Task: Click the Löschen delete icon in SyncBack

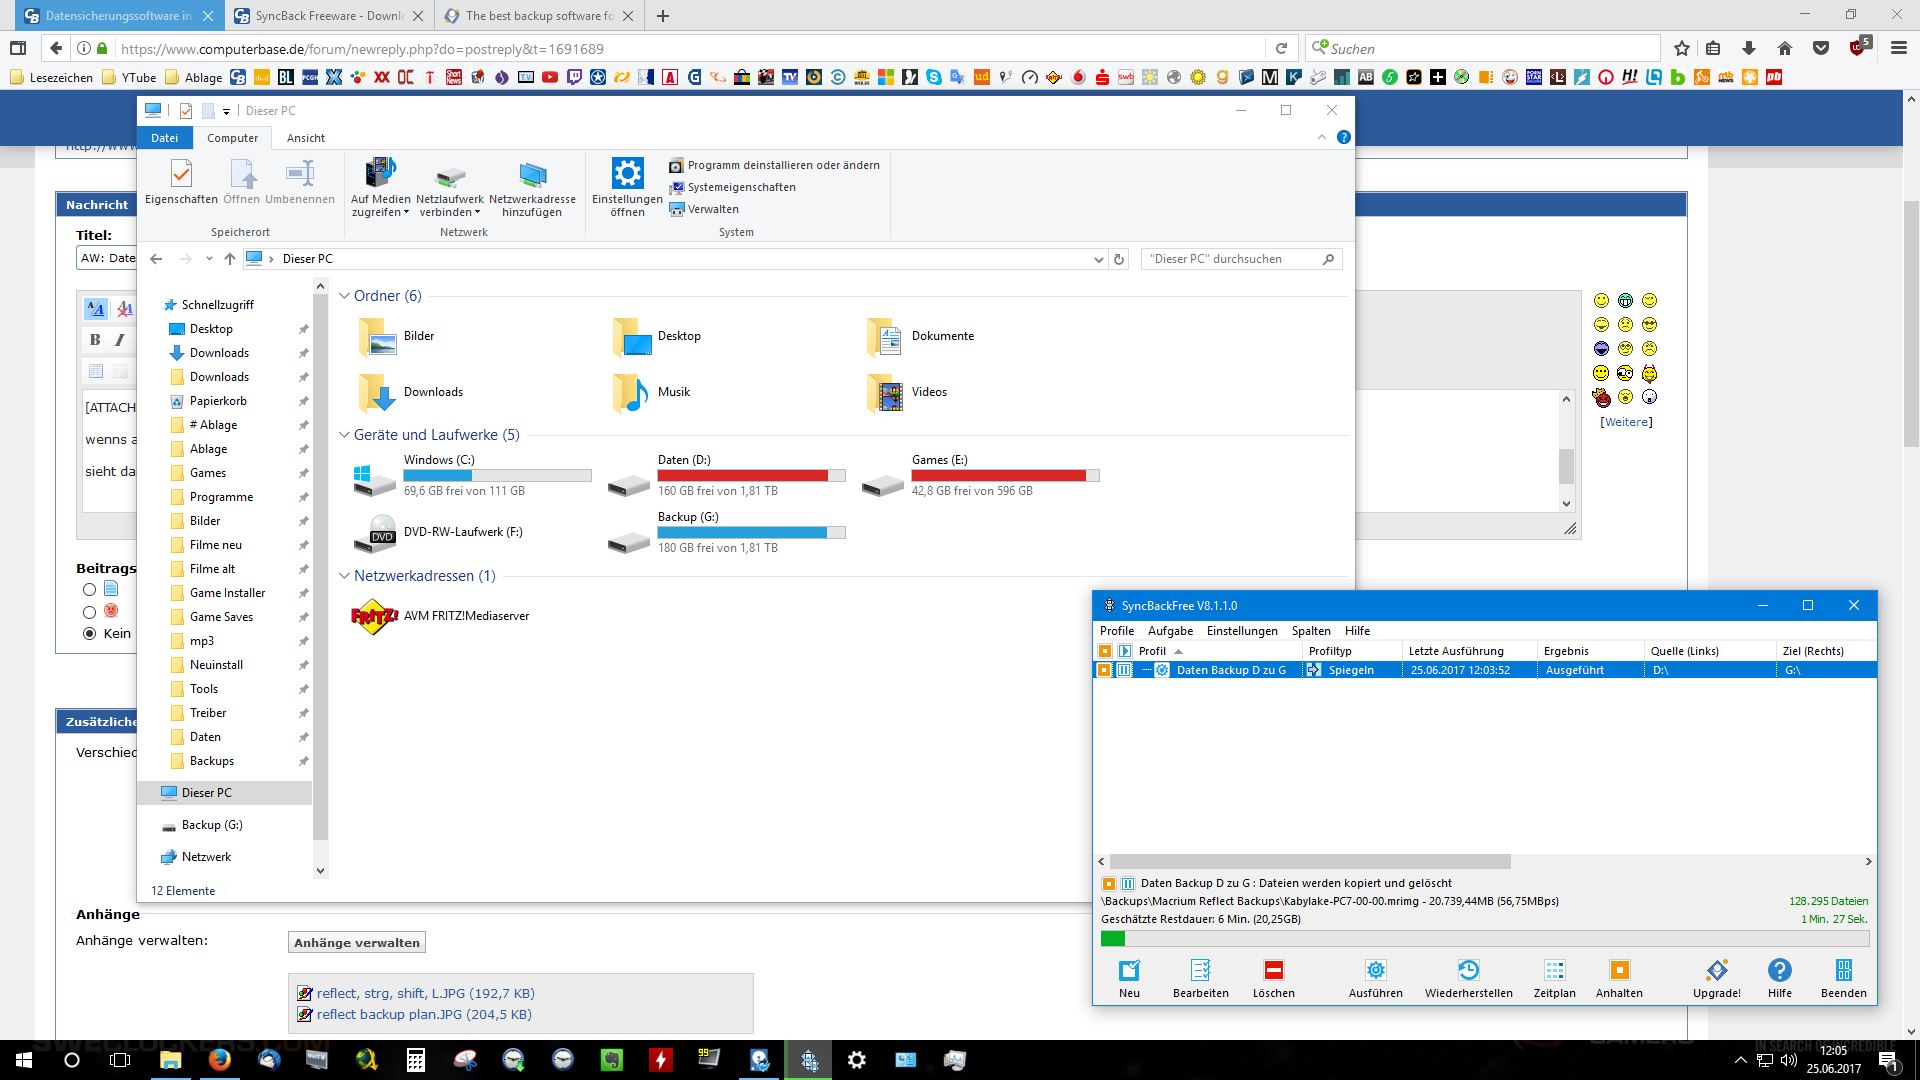Action: [x=1273, y=970]
